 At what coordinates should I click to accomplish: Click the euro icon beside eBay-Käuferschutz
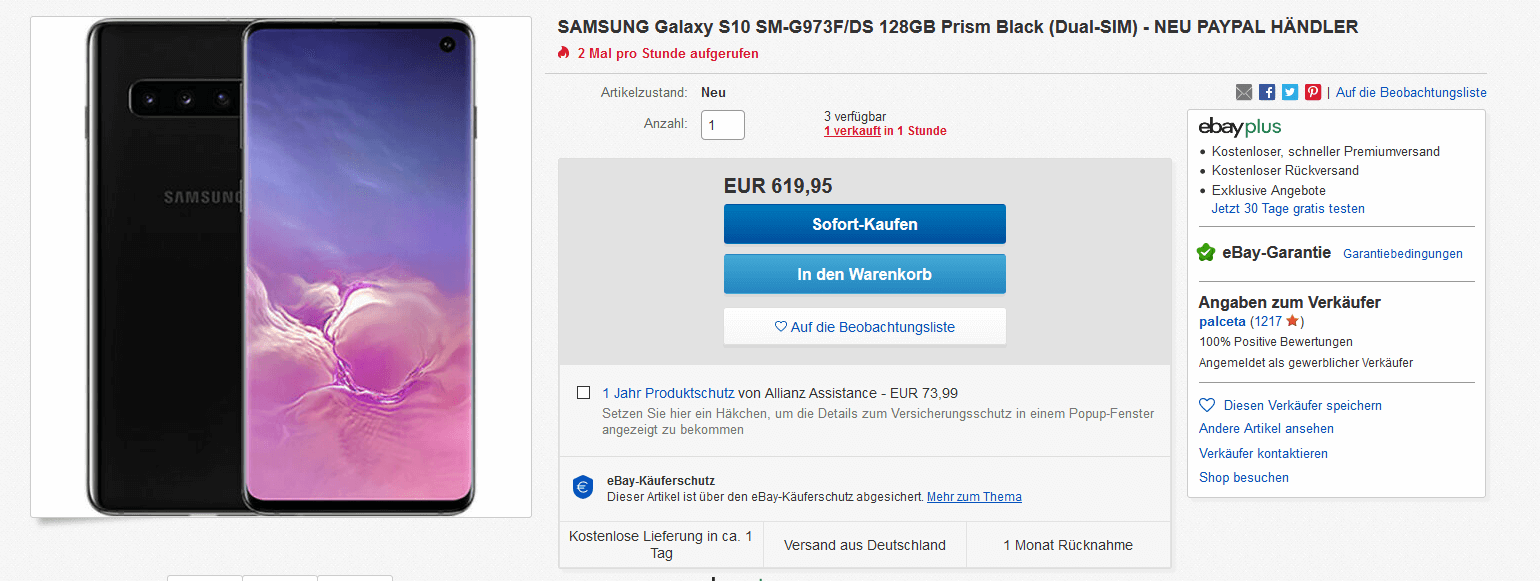(583, 488)
